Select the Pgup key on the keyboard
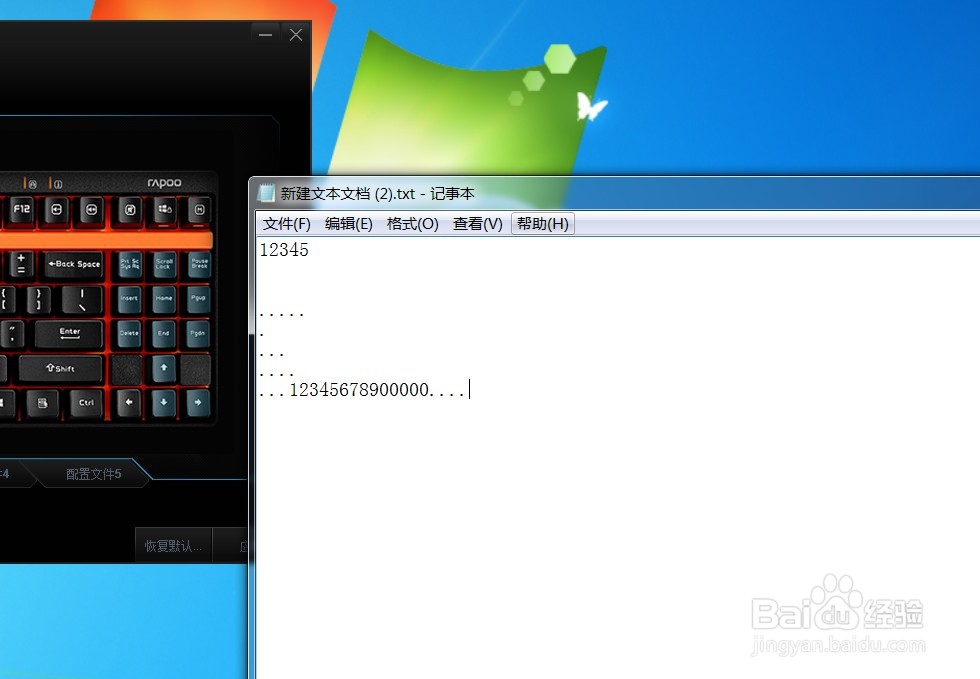Viewport: 980px width, 679px height. (199, 299)
